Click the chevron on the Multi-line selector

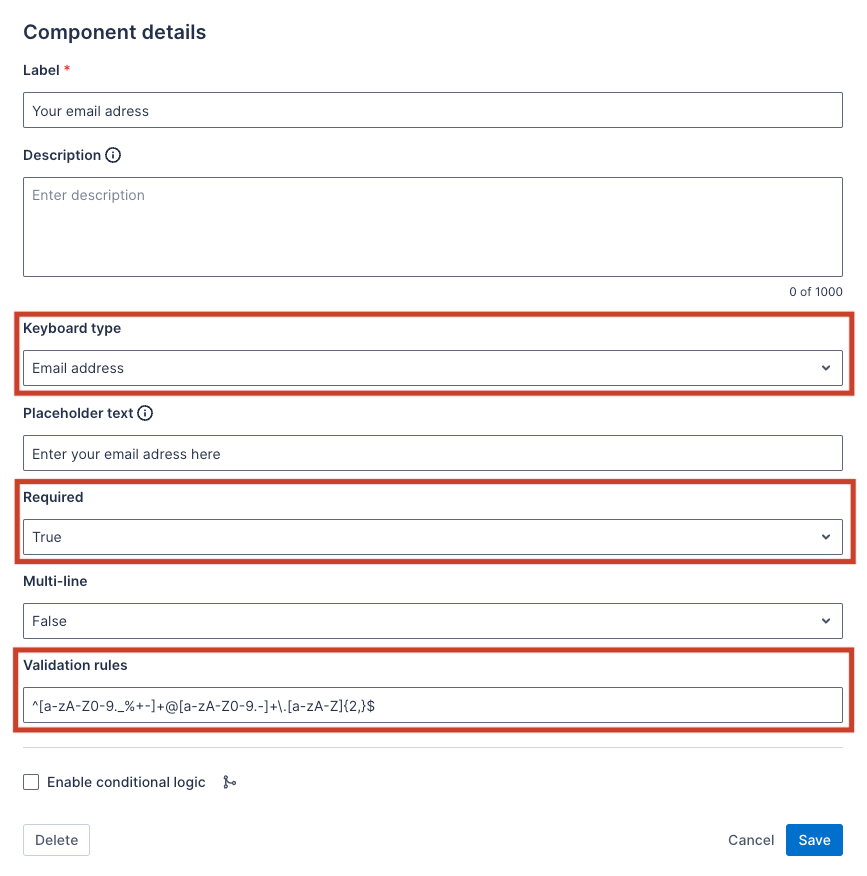click(x=826, y=621)
